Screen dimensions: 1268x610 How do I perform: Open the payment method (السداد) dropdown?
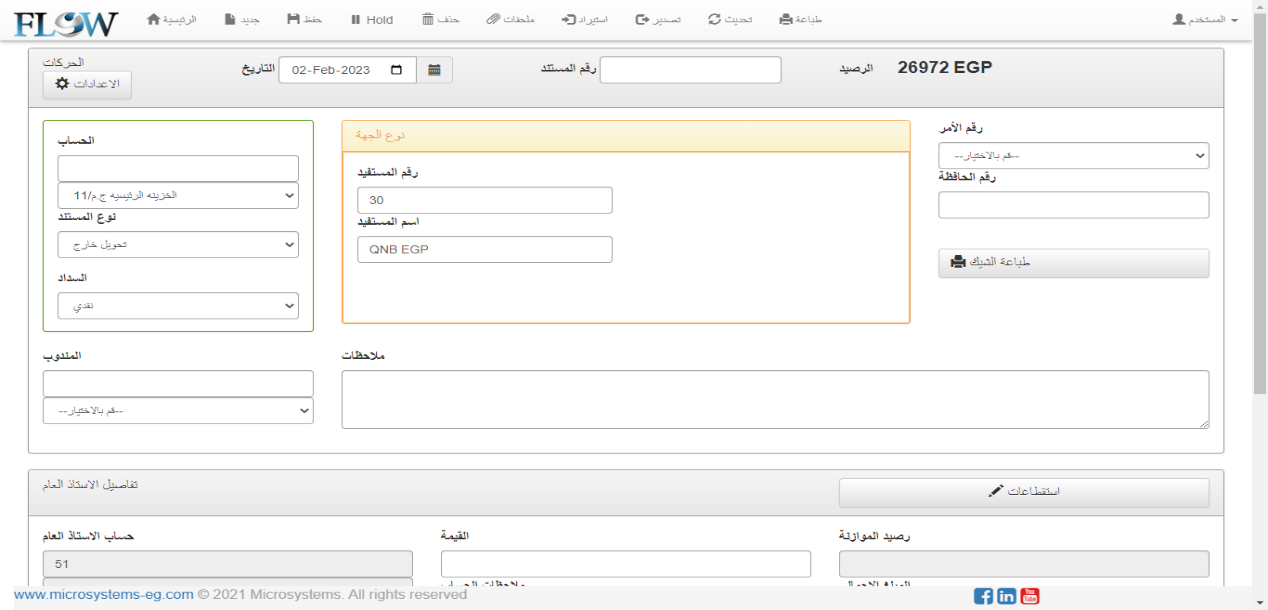[x=178, y=305]
